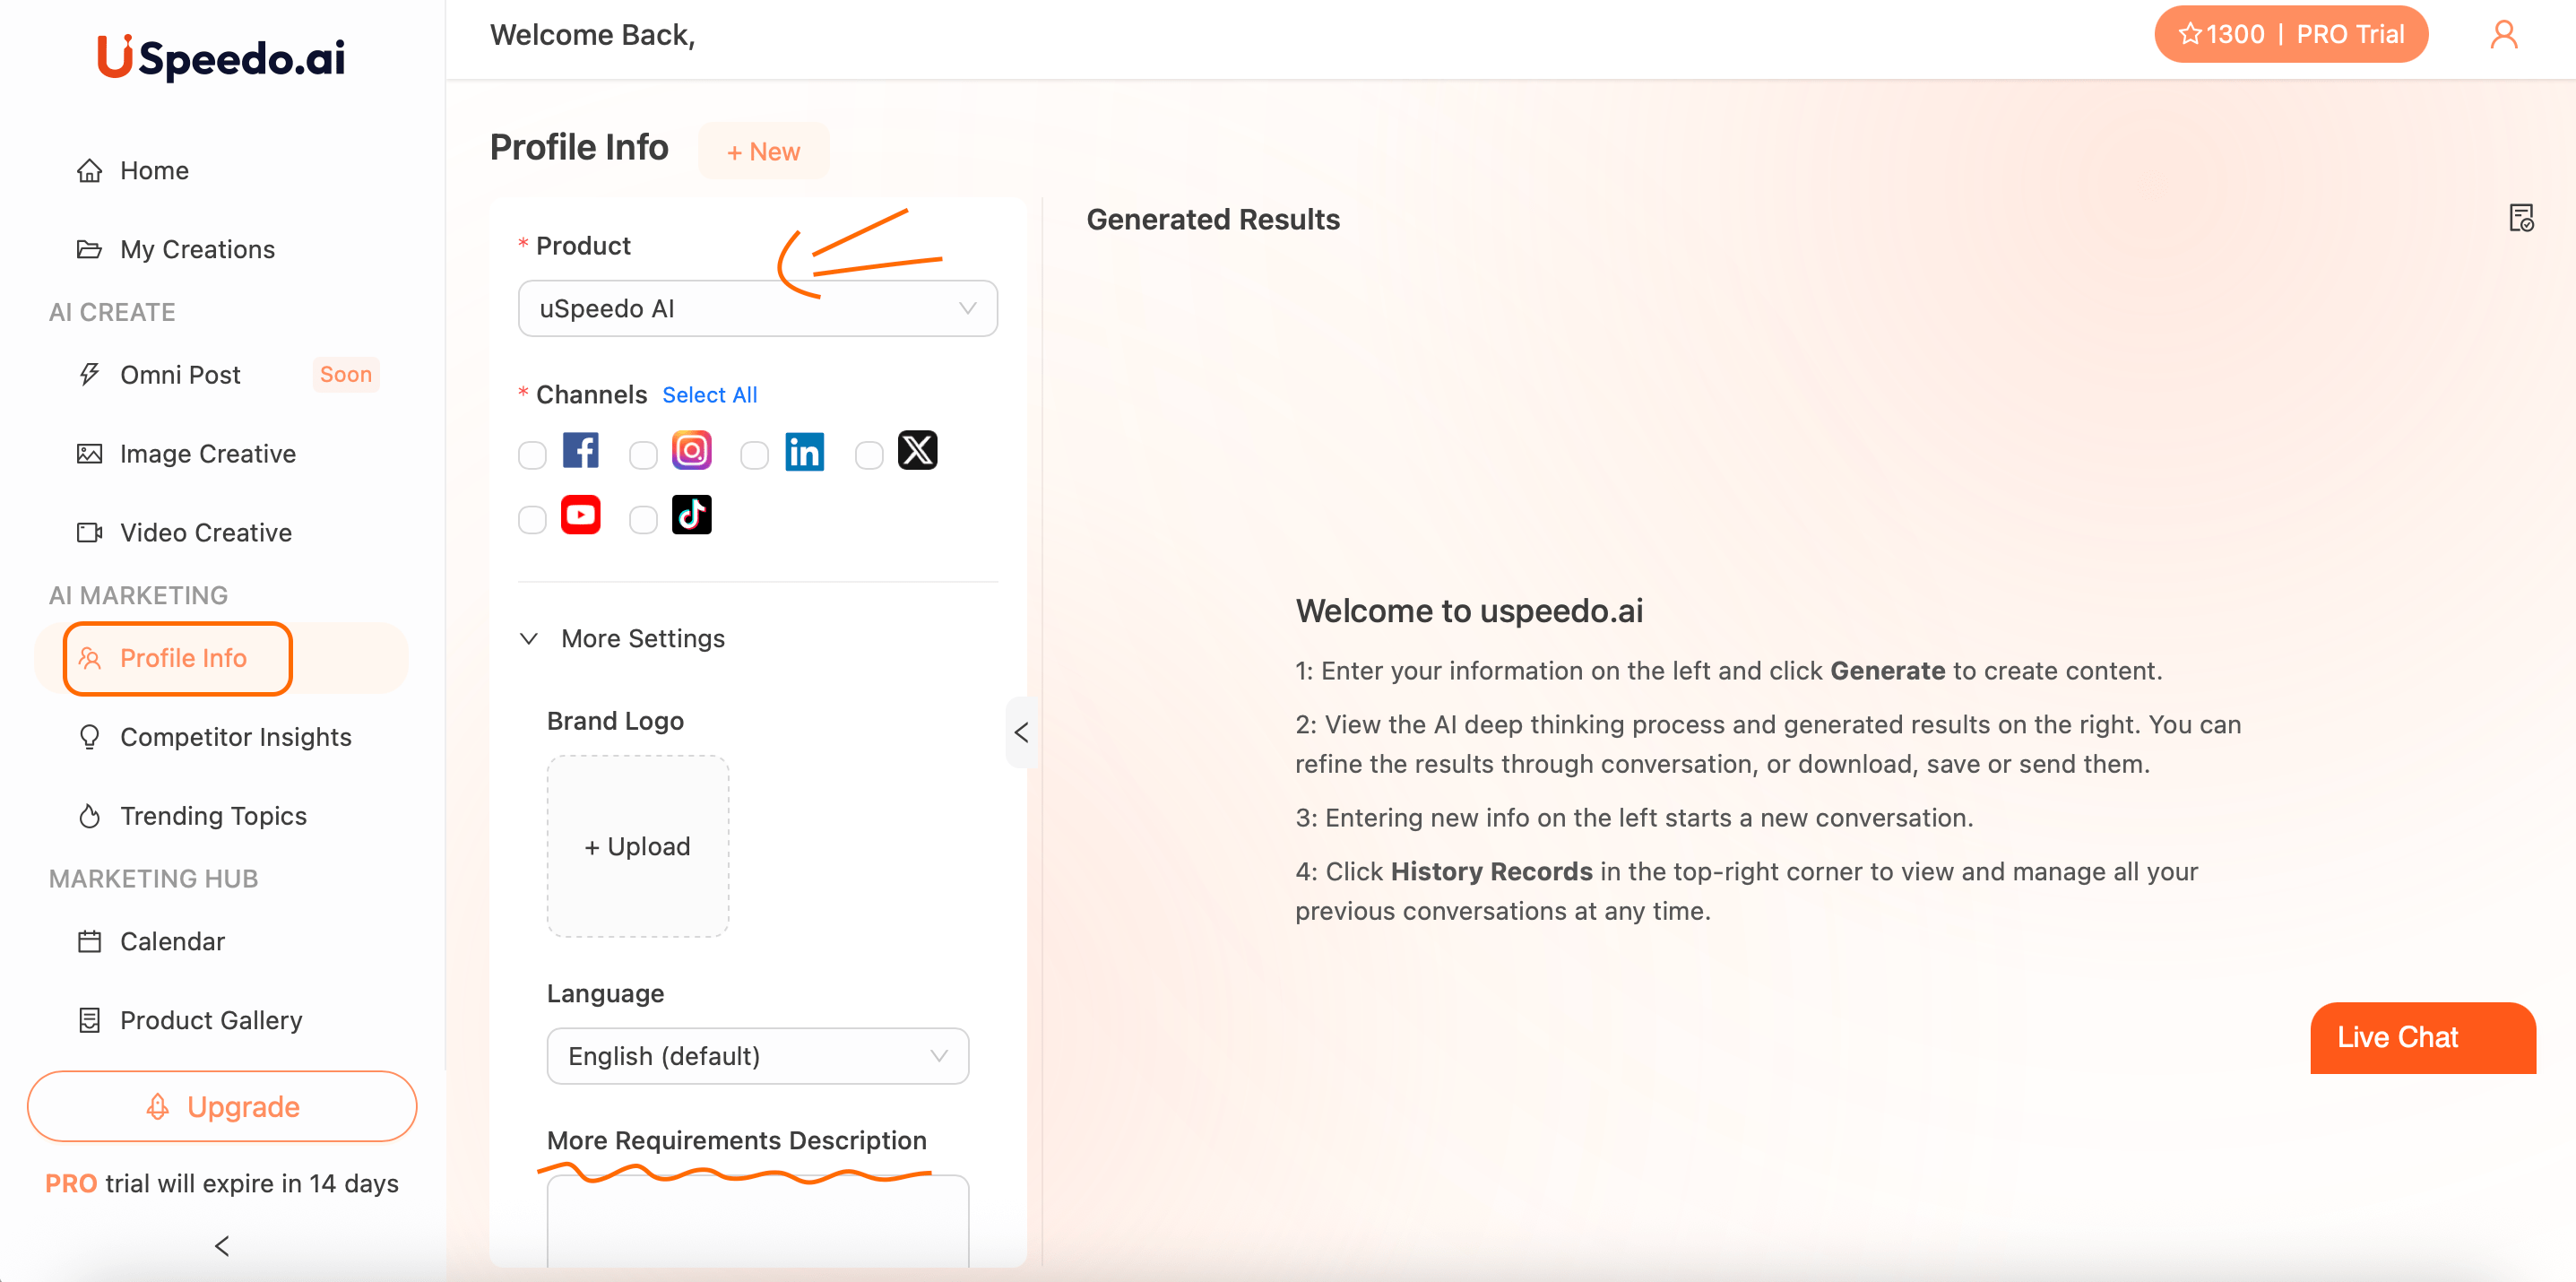Check the Instagram channel checkbox
This screenshot has height=1282, width=2576.
point(643,454)
